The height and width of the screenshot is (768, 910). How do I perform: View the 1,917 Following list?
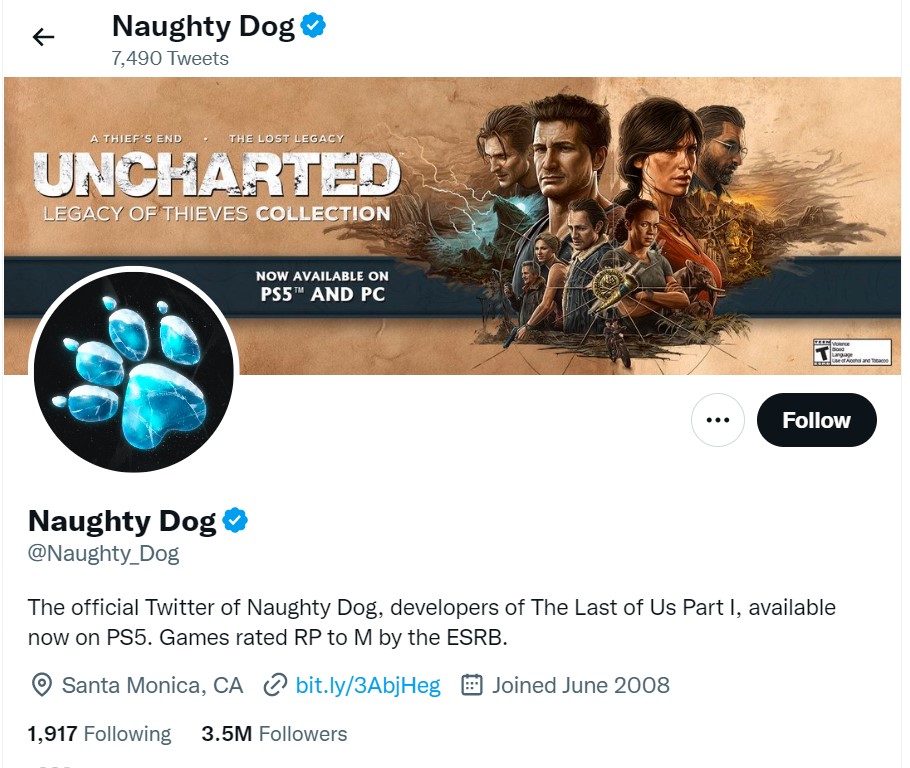(100, 734)
